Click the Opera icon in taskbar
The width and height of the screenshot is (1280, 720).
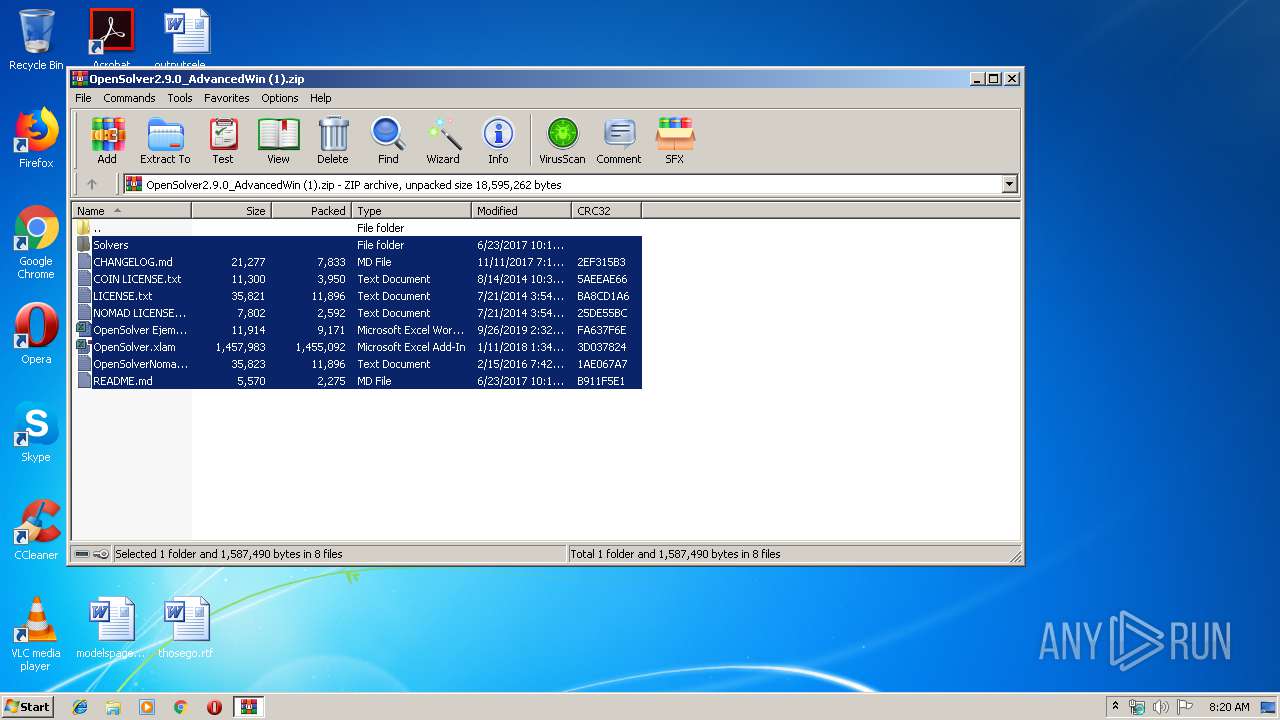pos(214,707)
